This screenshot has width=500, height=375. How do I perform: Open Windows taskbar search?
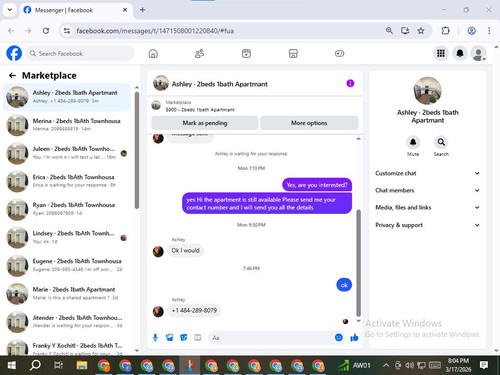(35, 365)
